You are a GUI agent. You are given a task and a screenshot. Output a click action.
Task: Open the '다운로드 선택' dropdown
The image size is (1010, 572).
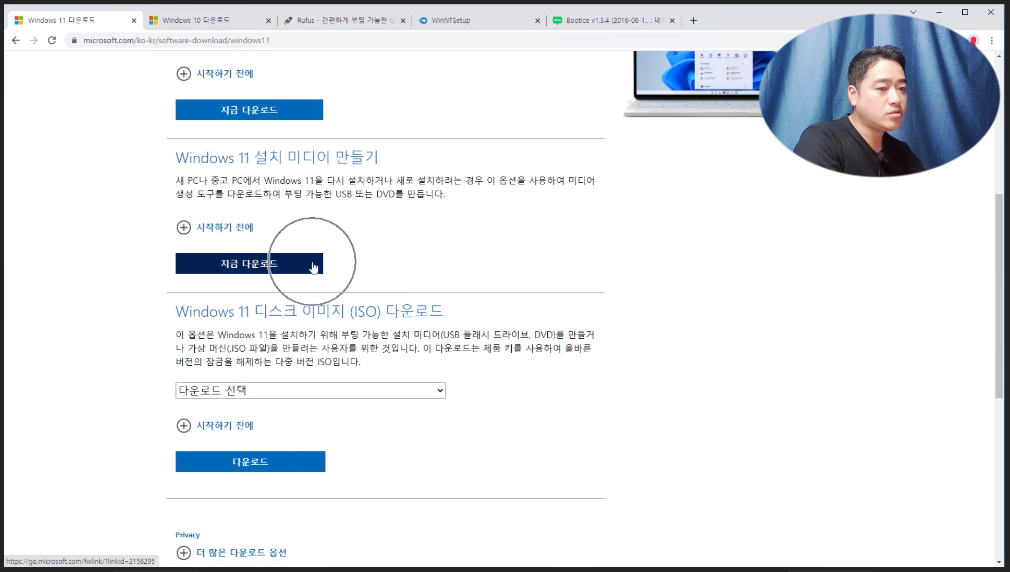(310, 390)
